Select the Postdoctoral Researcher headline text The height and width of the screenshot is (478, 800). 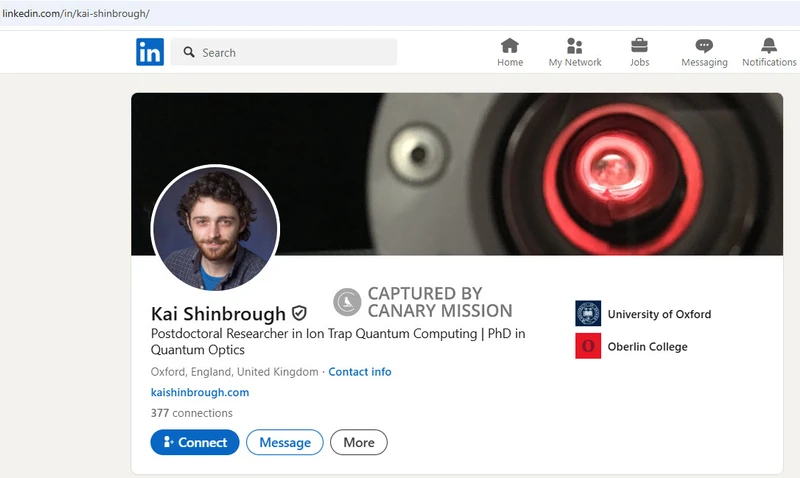tap(338, 341)
